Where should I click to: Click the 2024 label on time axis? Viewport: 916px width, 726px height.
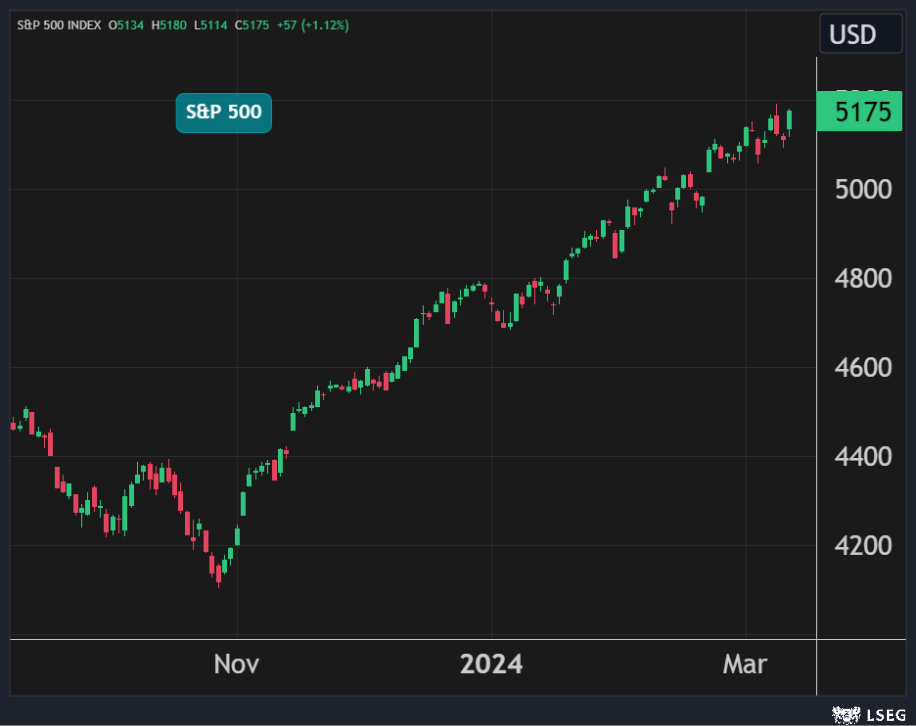tap(491, 664)
